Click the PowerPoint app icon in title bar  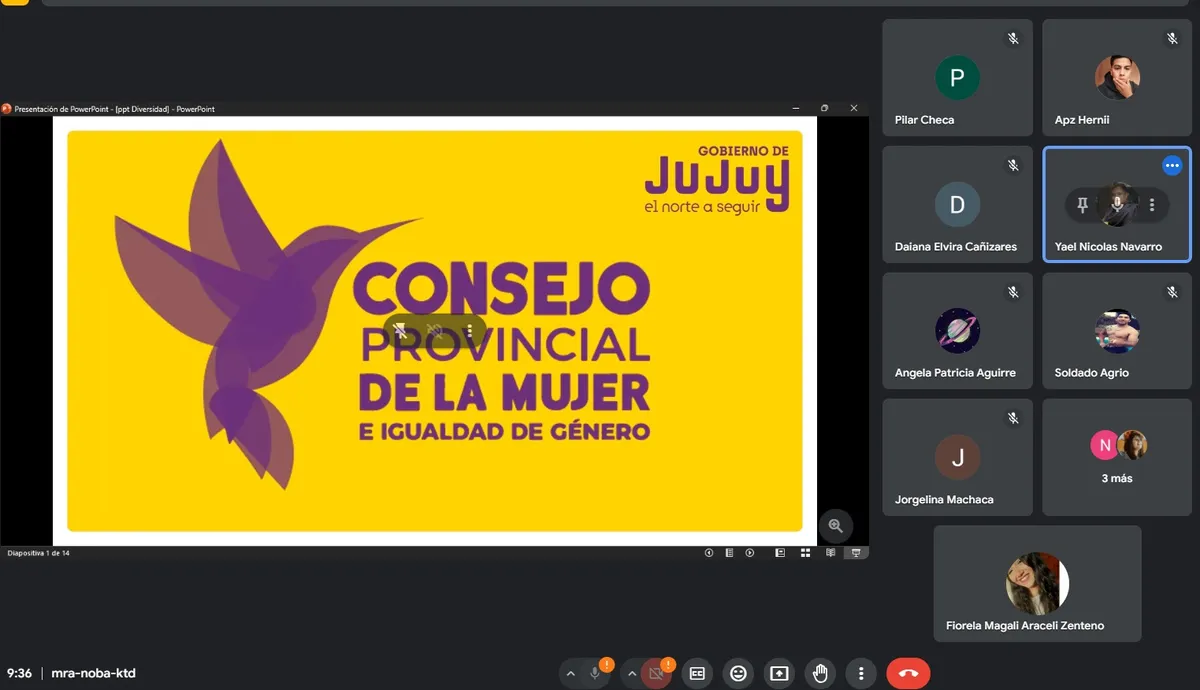point(6,108)
